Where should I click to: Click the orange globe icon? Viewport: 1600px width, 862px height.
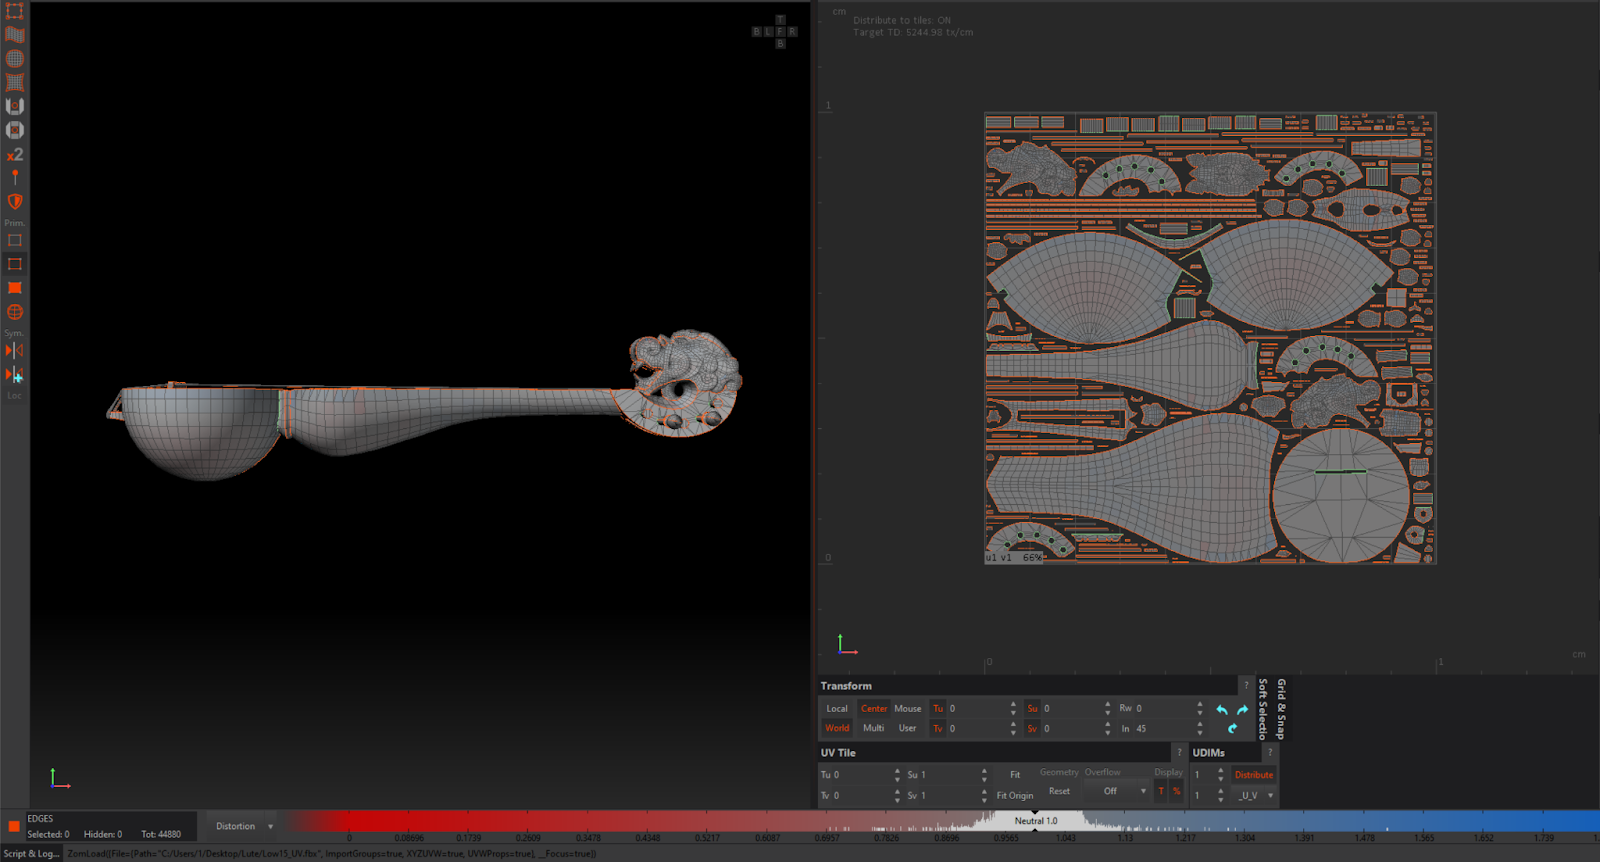[14, 312]
